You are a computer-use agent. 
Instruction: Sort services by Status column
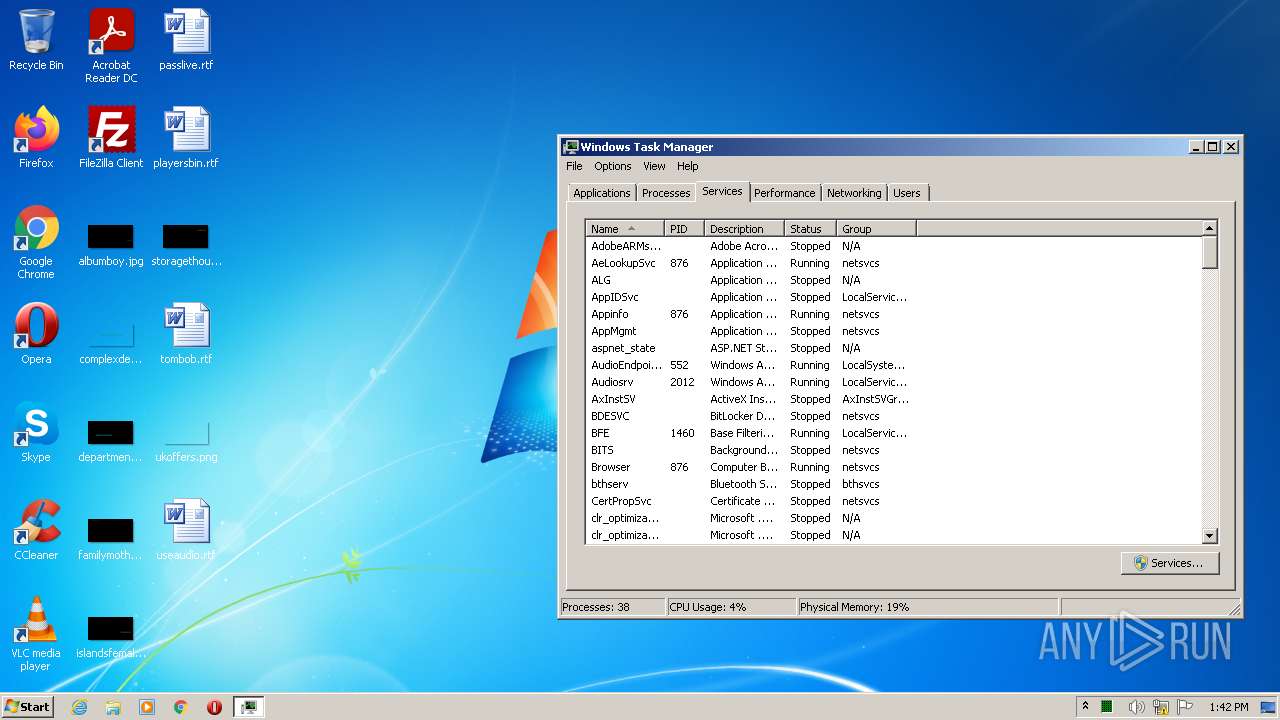(810, 229)
